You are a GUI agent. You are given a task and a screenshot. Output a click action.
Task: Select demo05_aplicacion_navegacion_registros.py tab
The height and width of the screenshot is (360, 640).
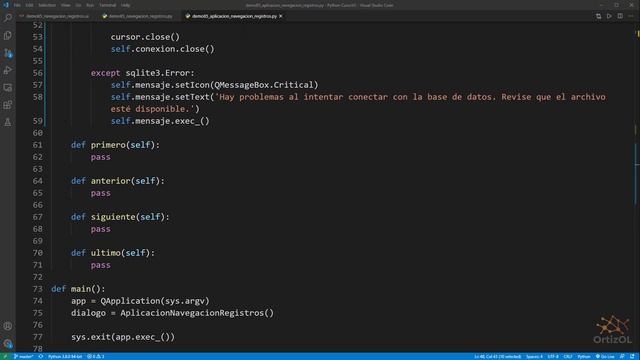[x=234, y=16]
